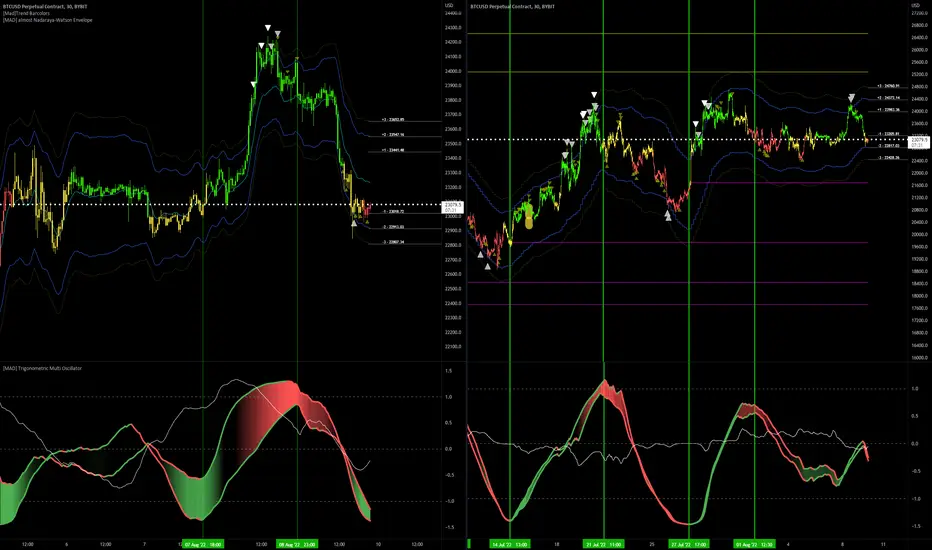932x550 pixels.
Task: Click the 27 Jul '22 17:00 time marker
Action: click(x=689, y=544)
